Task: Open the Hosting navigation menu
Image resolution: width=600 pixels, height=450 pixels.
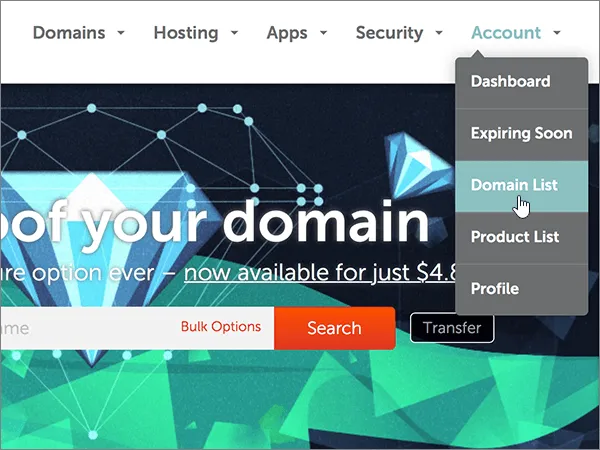Action: pos(186,33)
